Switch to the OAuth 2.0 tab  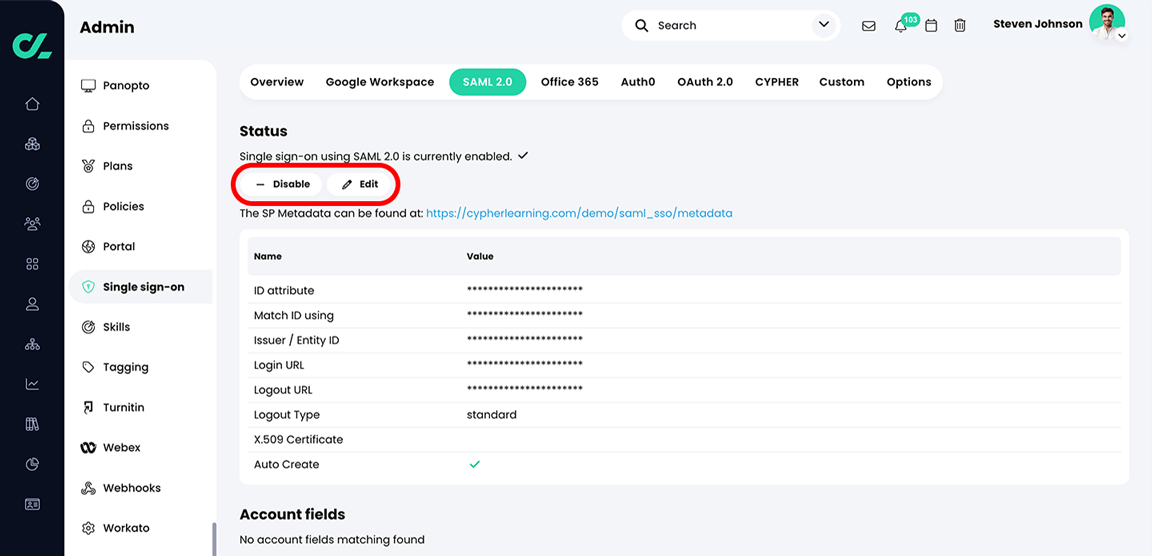(705, 82)
